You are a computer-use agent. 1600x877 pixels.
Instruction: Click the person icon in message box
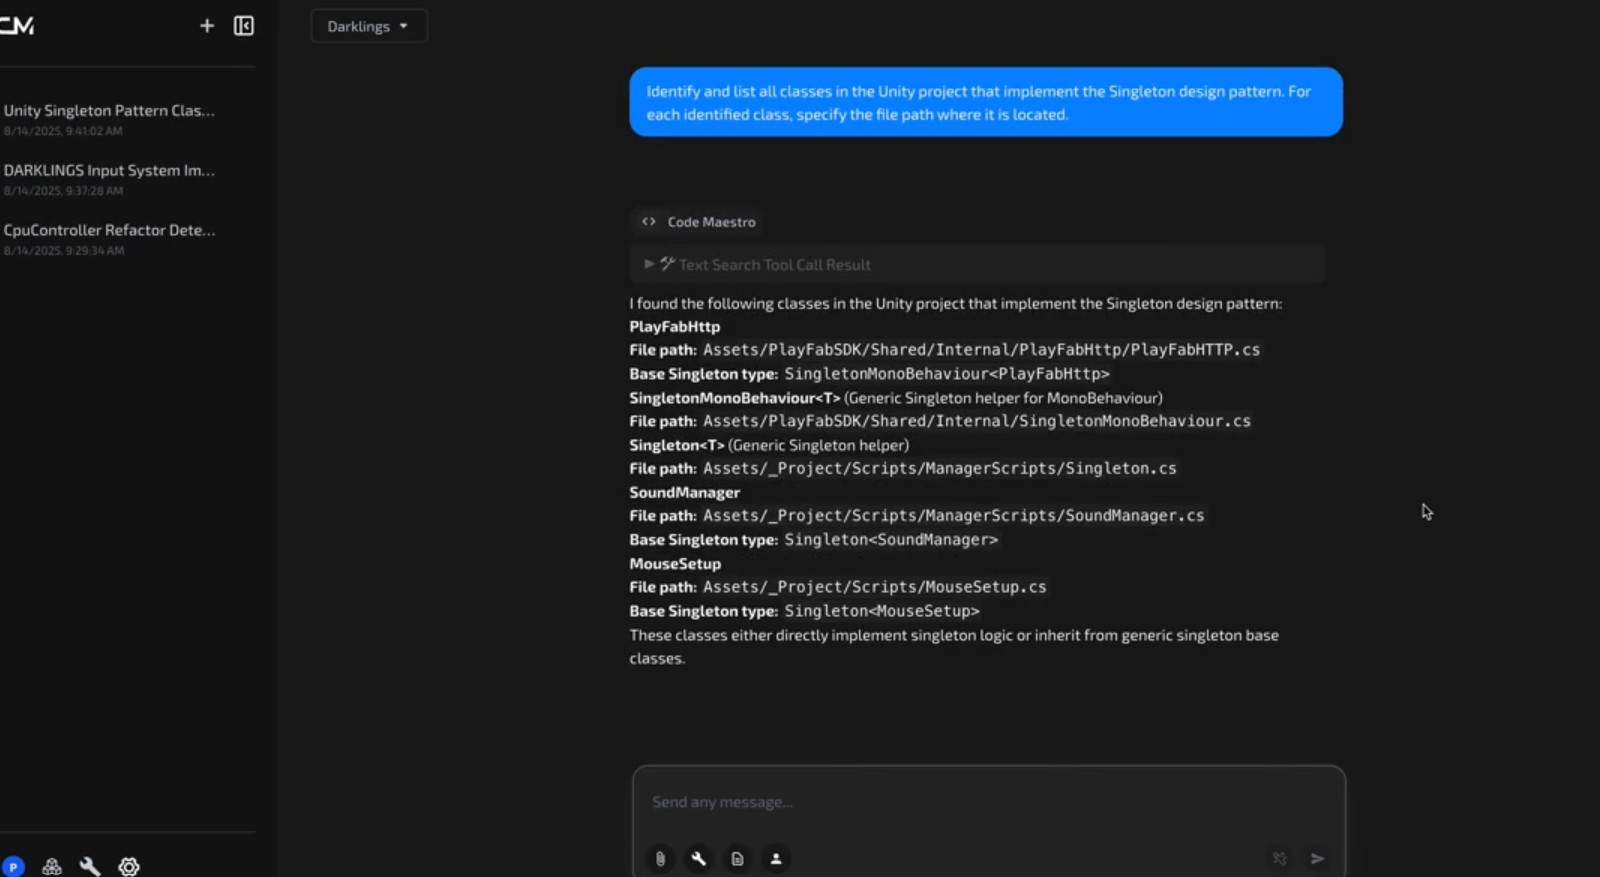pyautogui.click(x=776, y=858)
